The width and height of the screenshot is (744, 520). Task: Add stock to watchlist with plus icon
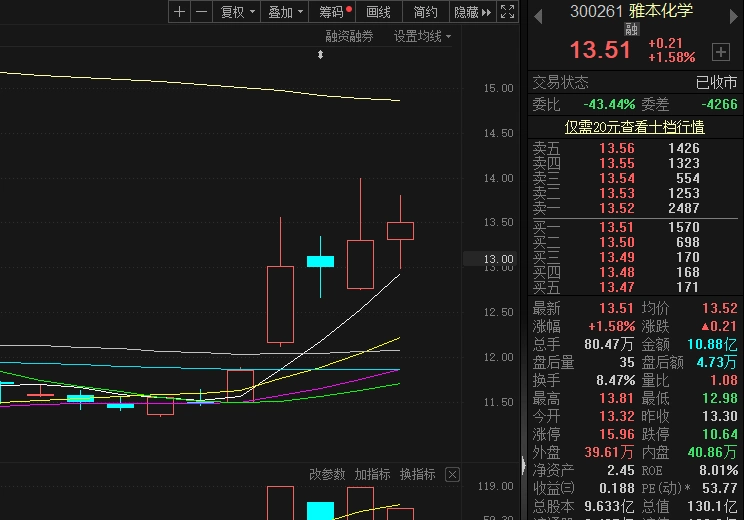coord(720,52)
